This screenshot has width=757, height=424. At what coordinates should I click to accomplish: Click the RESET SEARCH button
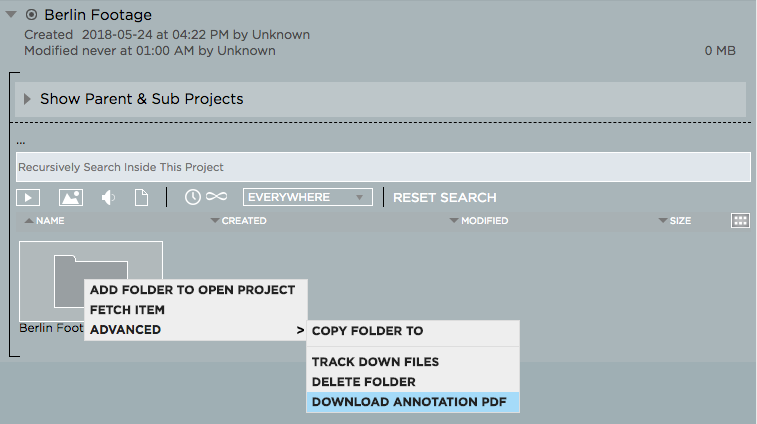(x=445, y=198)
